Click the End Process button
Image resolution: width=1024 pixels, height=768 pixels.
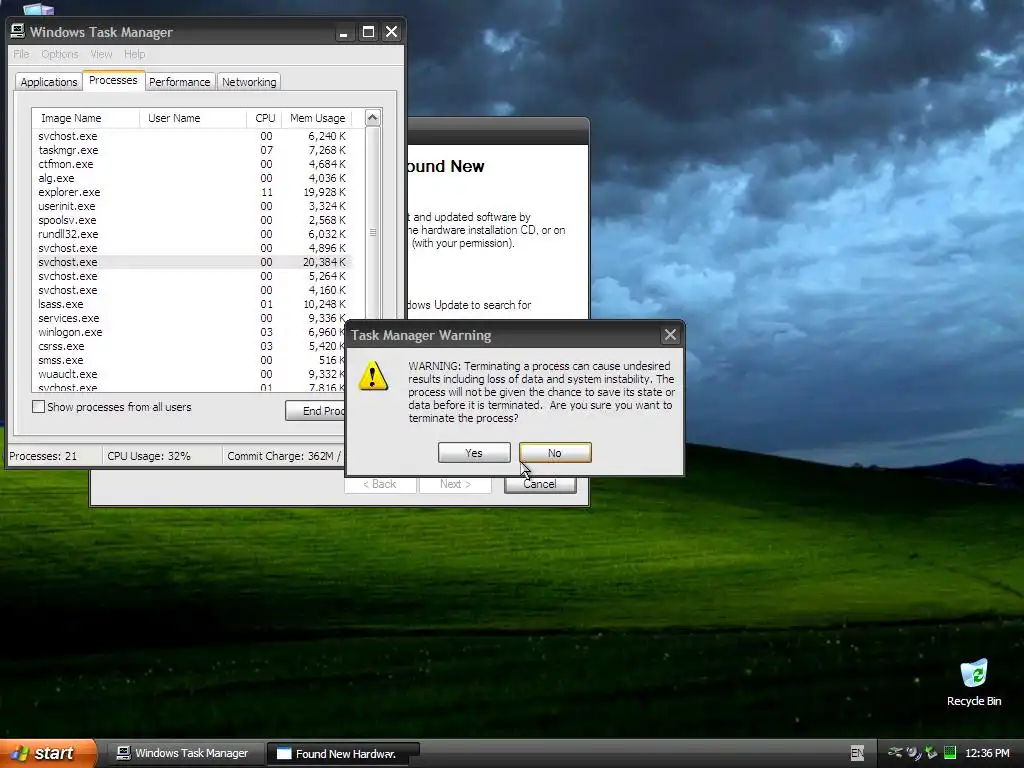click(x=315, y=411)
